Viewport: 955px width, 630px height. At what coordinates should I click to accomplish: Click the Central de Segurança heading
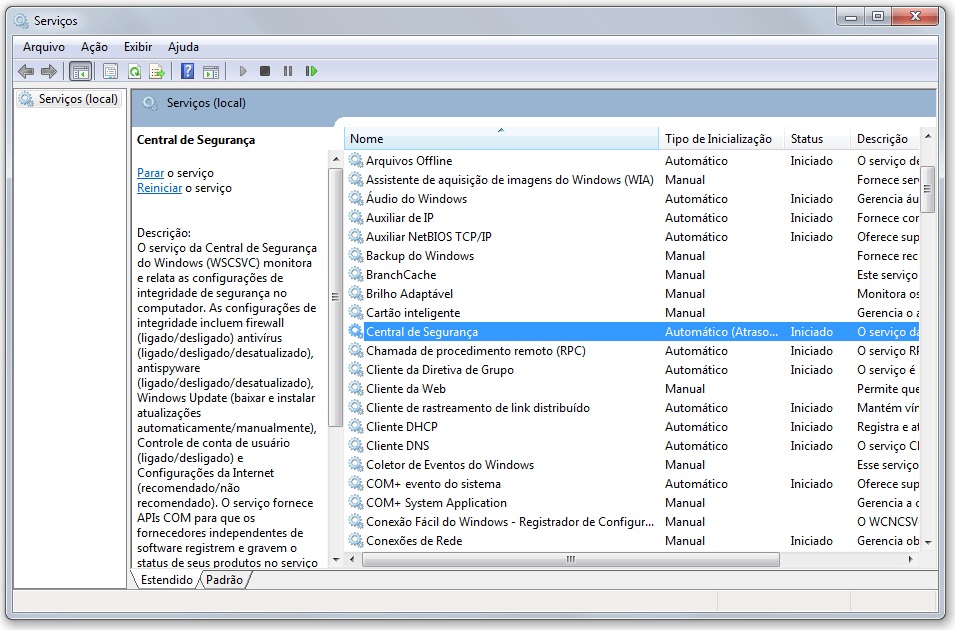point(196,140)
